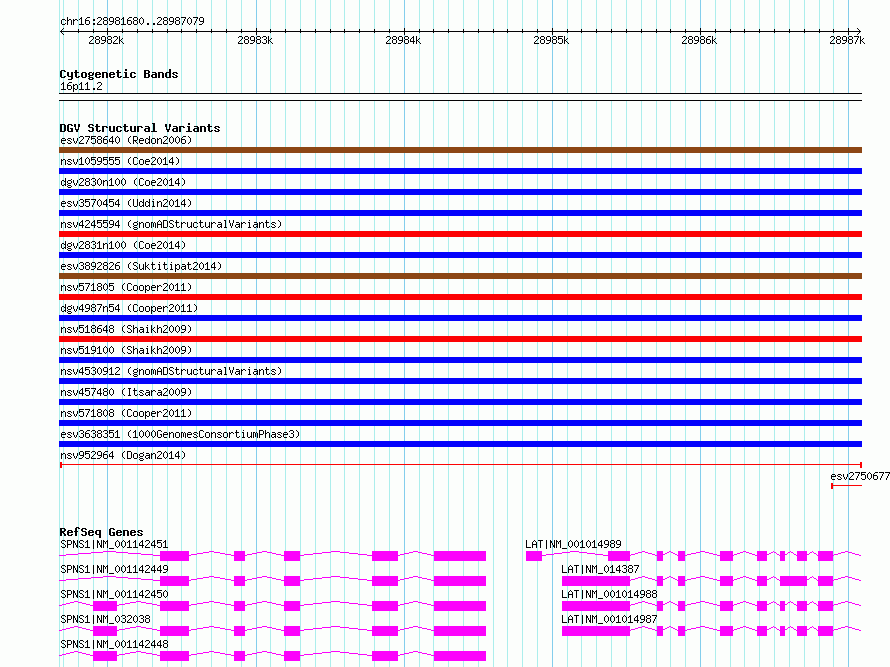Open the SPNS1|NM_001142451 transcript label

[x=114, y=544]
